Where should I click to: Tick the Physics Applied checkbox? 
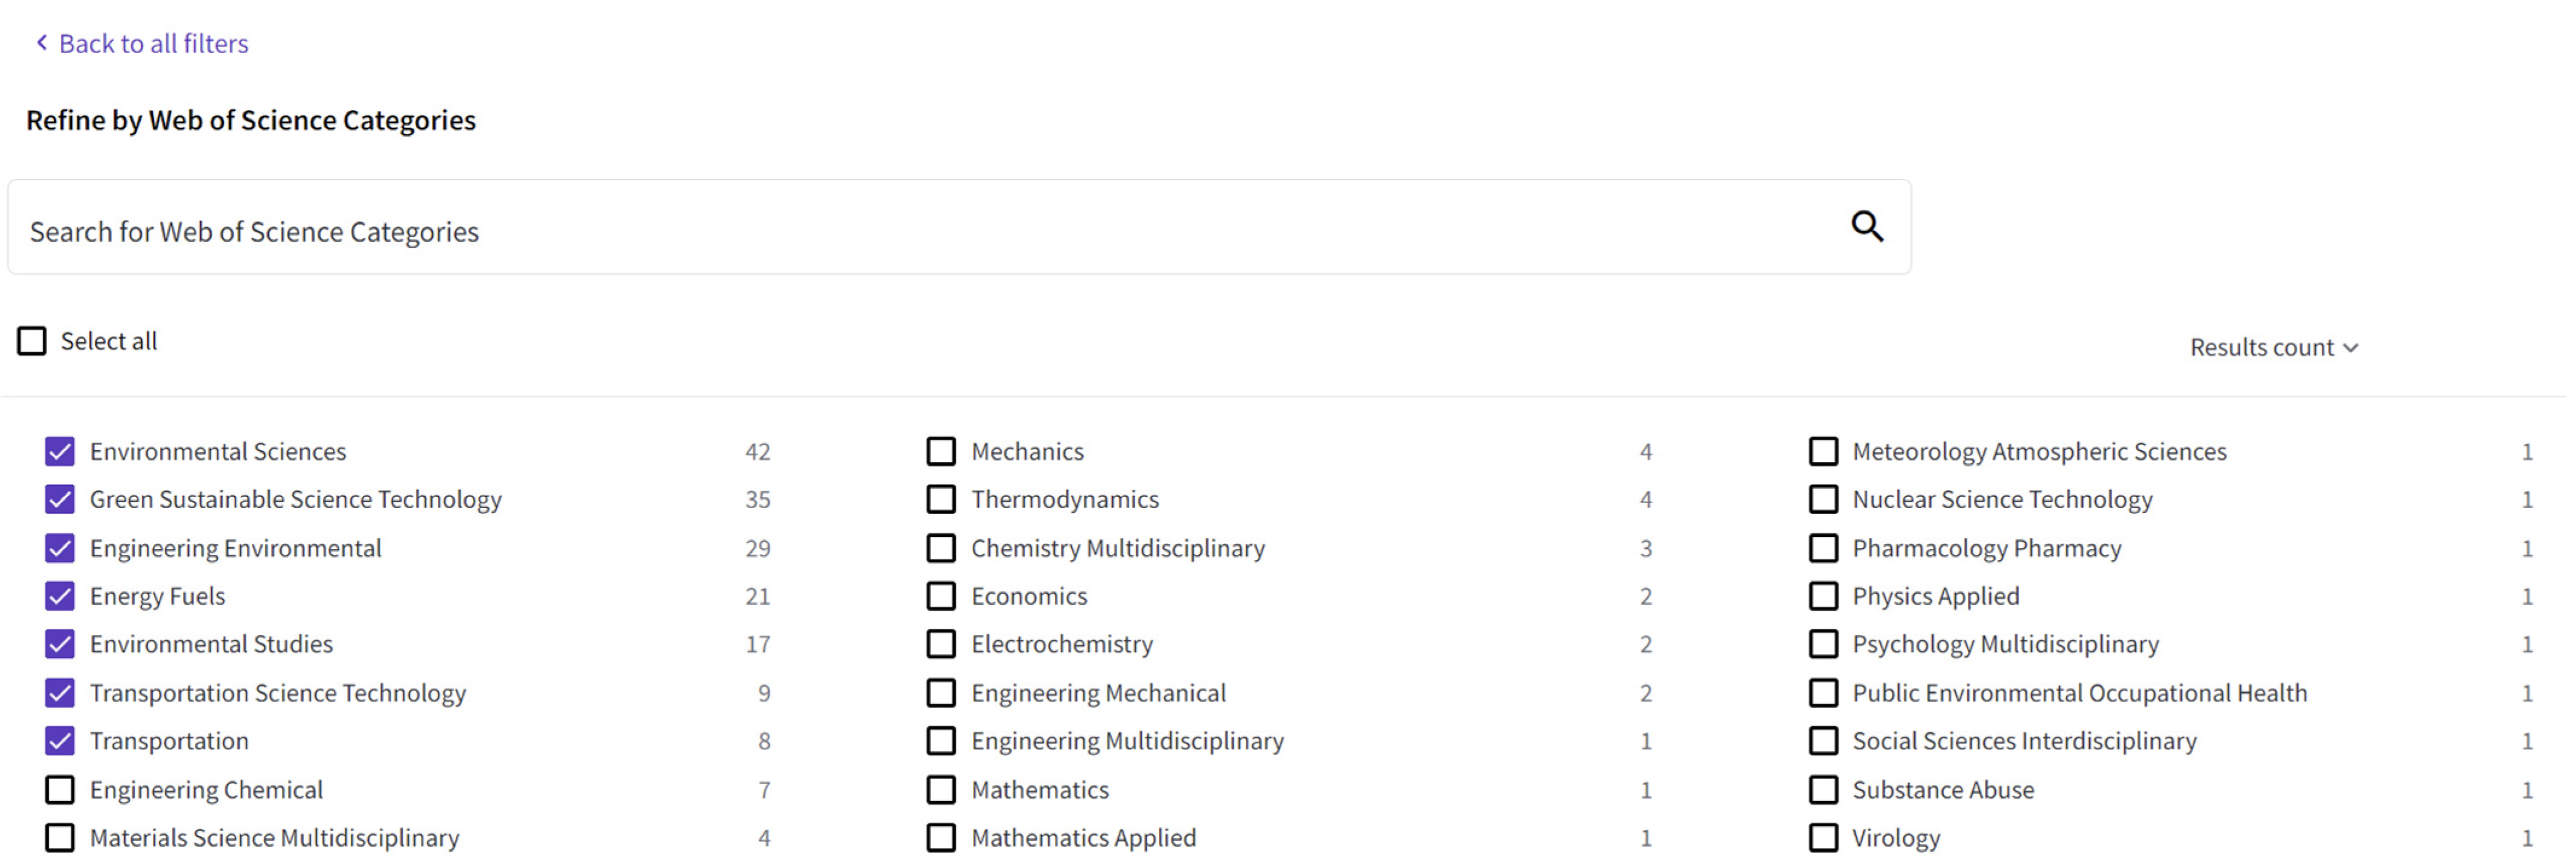coord(1823,597)
